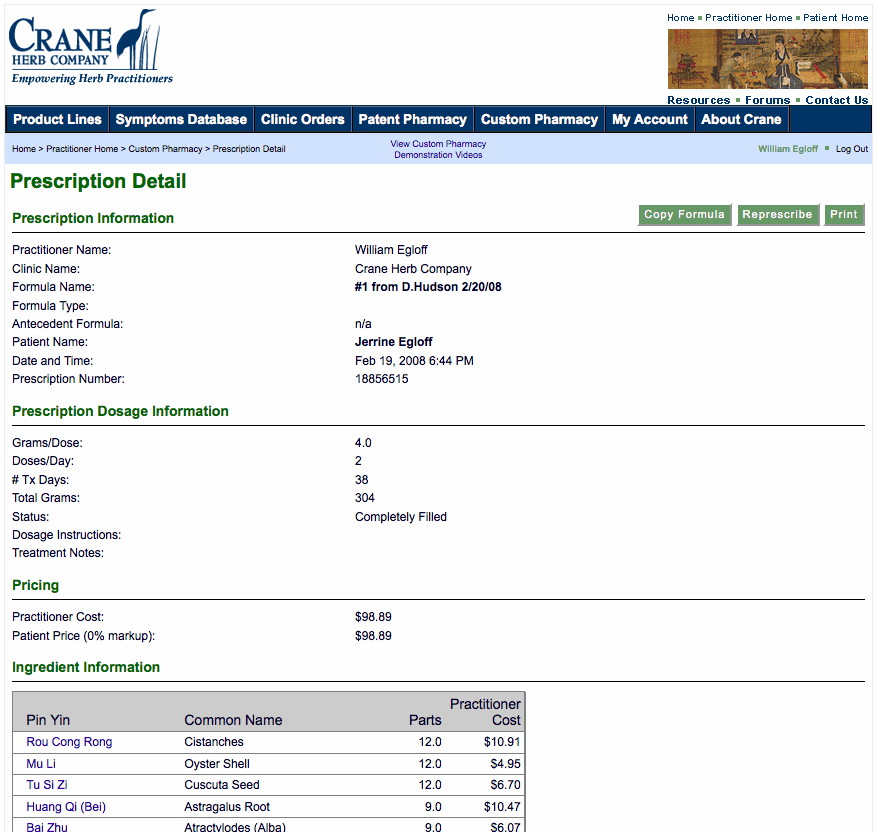This screenshot has width=877, height=832.
Task: Open the Contact Us link
Action: (836, 100)
